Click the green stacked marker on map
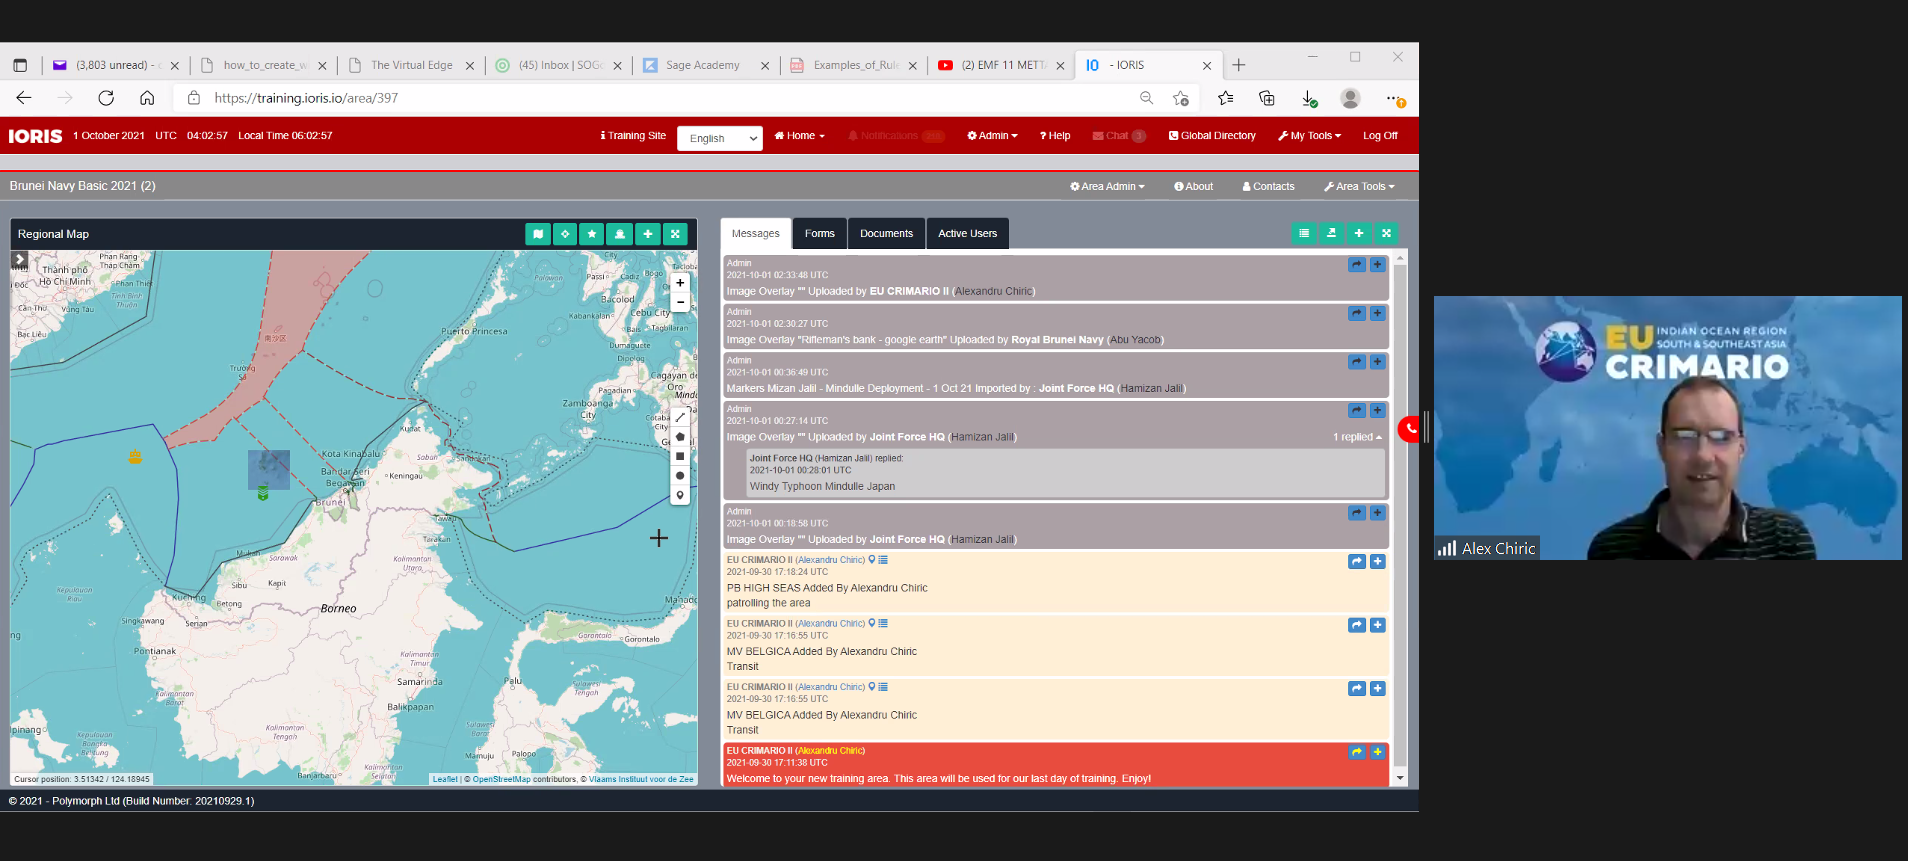The image size is (1908, 861). pyautogui.click(x=263, y=493)
